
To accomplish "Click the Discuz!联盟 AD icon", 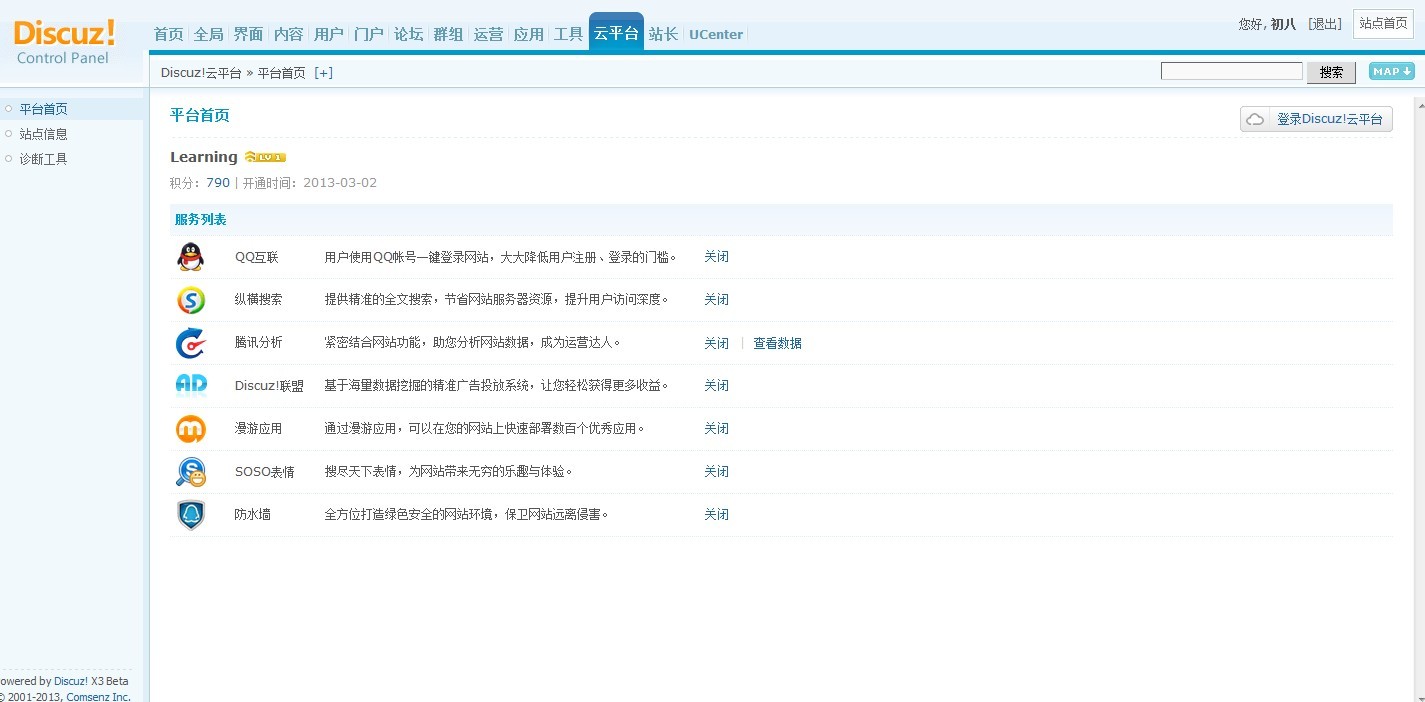I will pyautogui.click(x=191, y=385).
